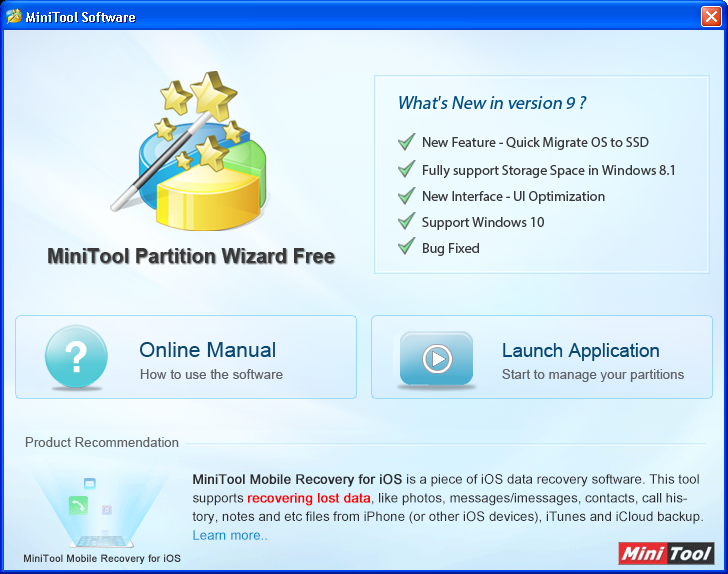Follow the Learn more link
The image size is (728, 574).
pyautogui.click(x=230, y=535)
